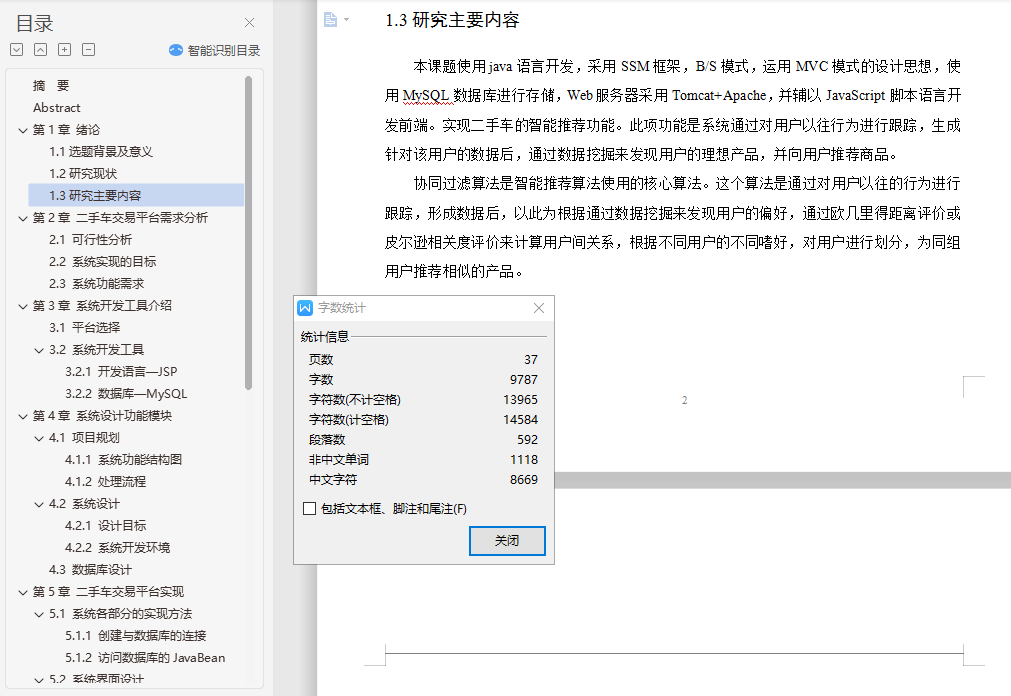Viewport: 1011px width, 696px height.
Task: Jump to 4.1.1 系统功能结构图
Action: [x=123, y=459]
